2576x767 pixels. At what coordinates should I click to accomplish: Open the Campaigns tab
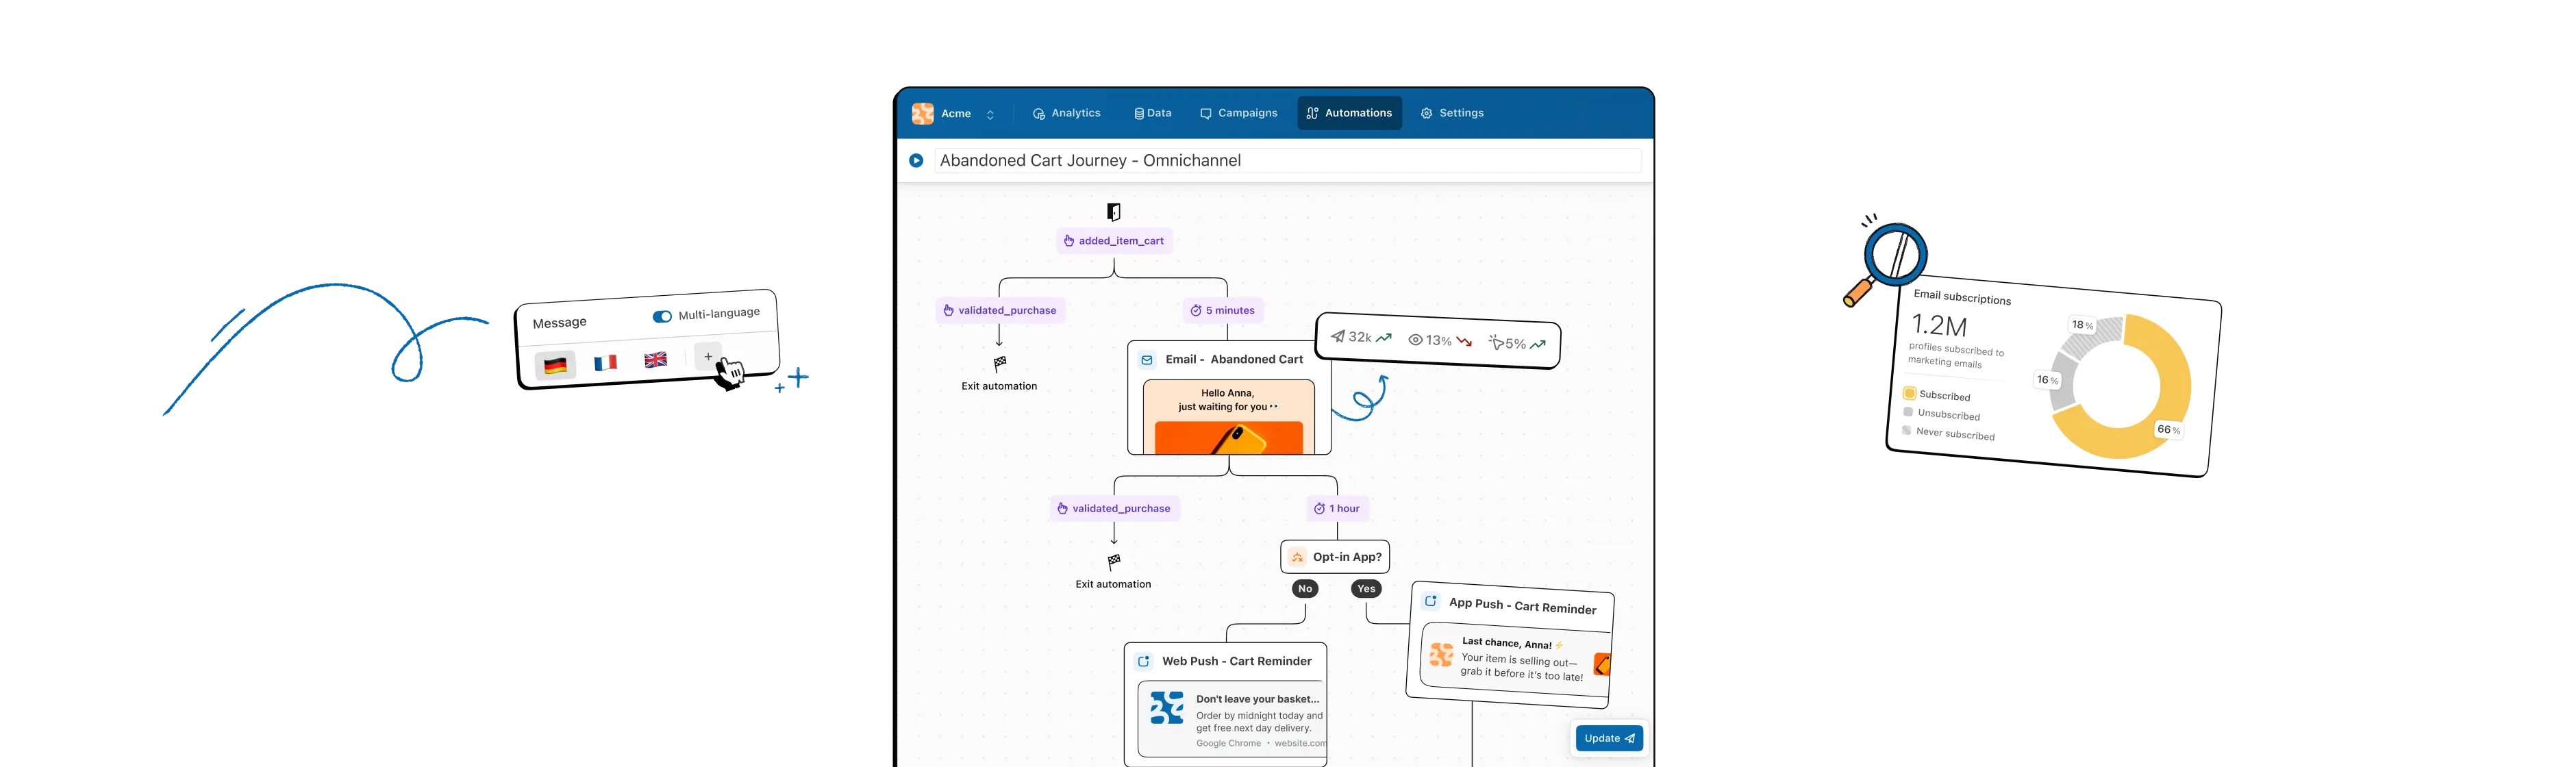(1238, 113)
